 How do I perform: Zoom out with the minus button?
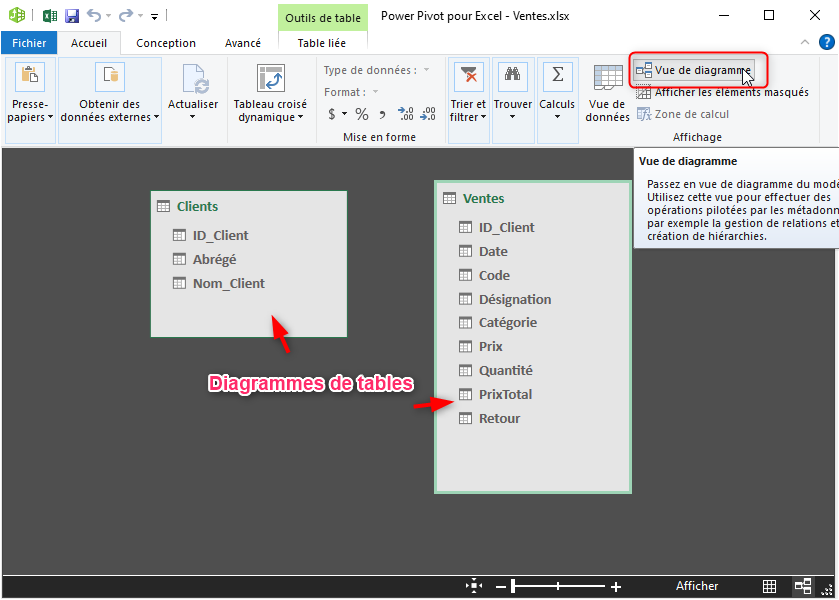pyautogui.click(x=501, y=587)
